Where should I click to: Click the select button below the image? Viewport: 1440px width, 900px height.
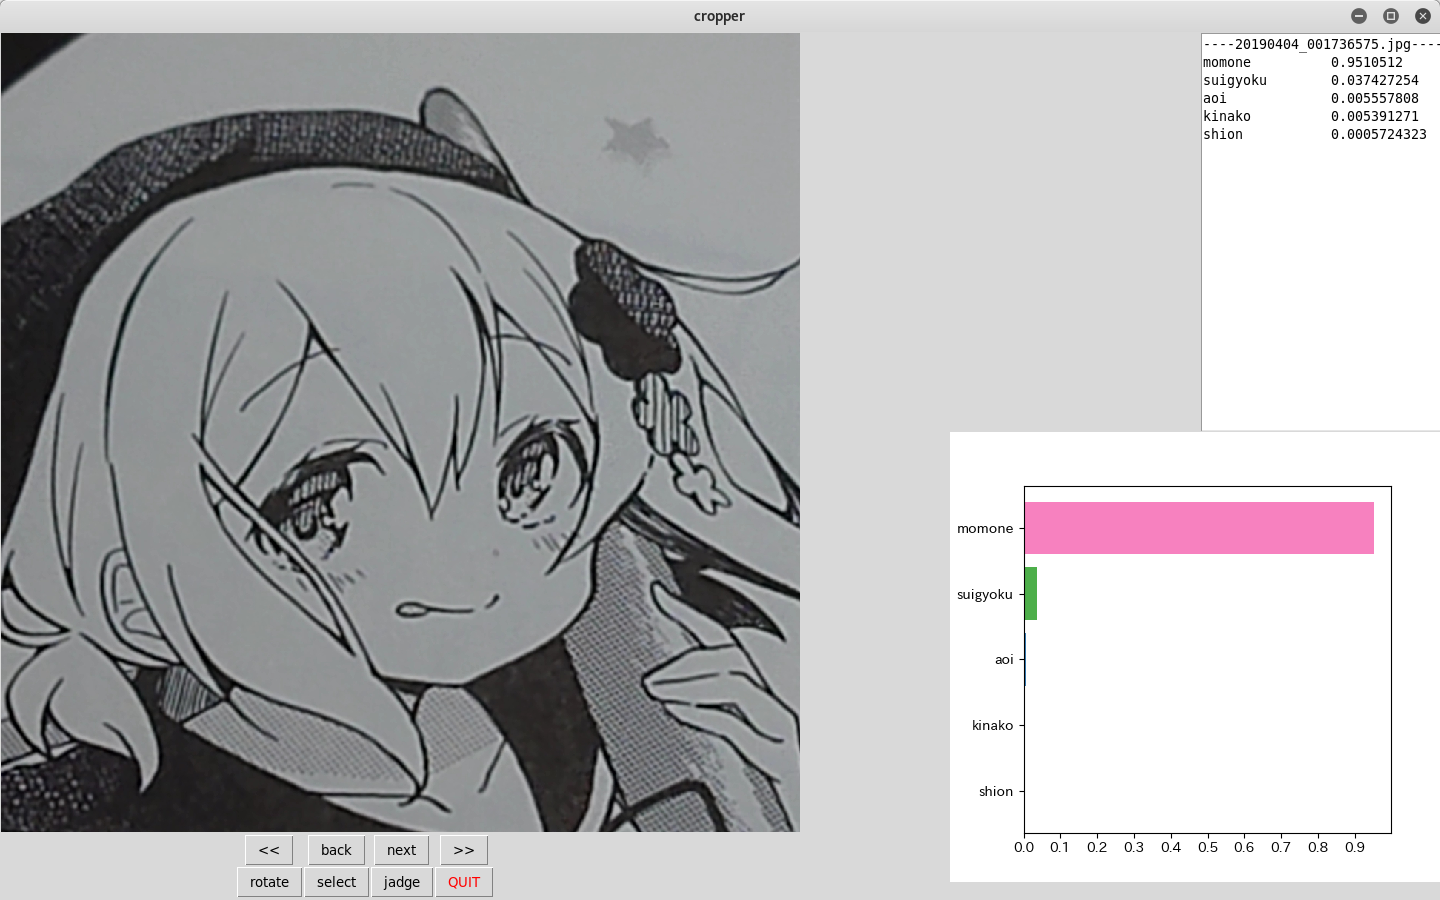336,882
